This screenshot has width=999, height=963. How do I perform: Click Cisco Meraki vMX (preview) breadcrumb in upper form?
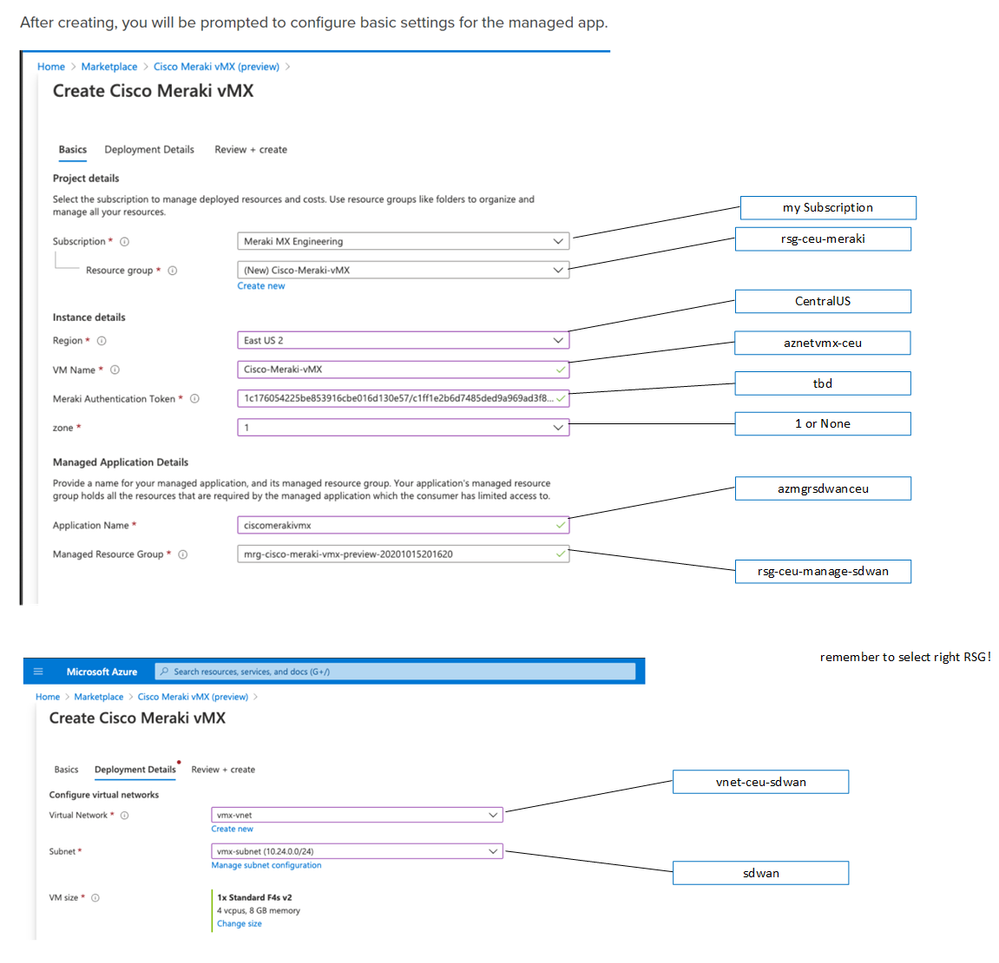pos(217,67)
